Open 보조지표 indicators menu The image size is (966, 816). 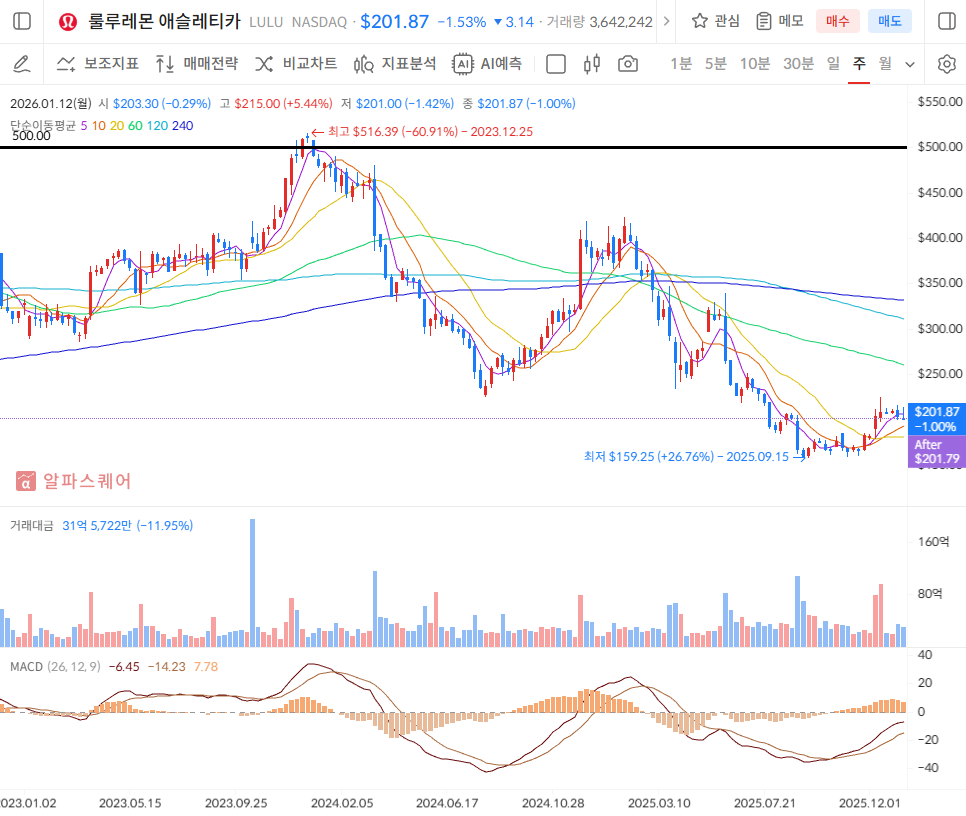(97, 64)
